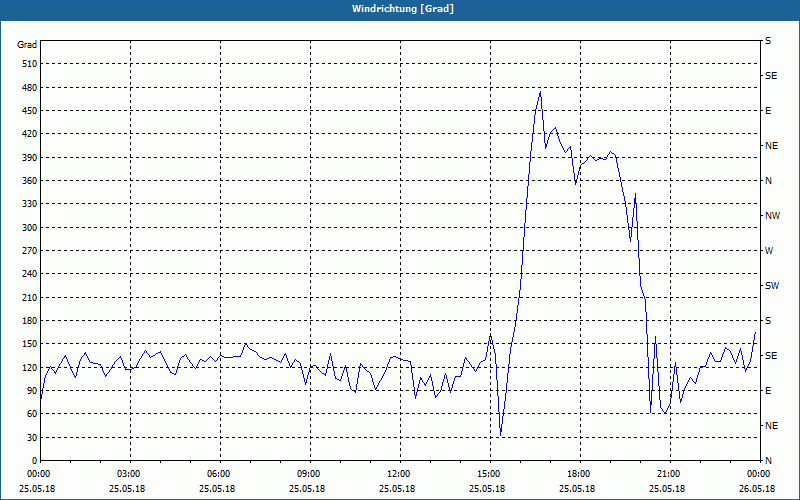Select the 'Grad' unit label on the axis
Screen dimensions: 800x500
tap(27, 45)
